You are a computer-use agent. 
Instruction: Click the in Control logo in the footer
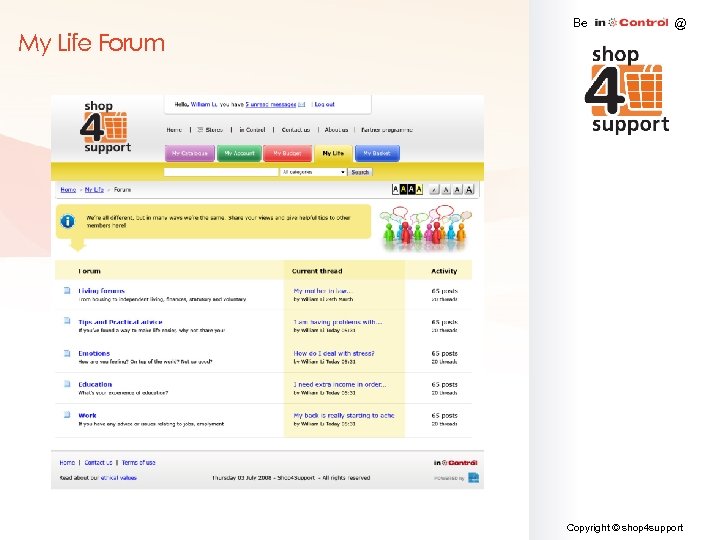tap(456, 463)
